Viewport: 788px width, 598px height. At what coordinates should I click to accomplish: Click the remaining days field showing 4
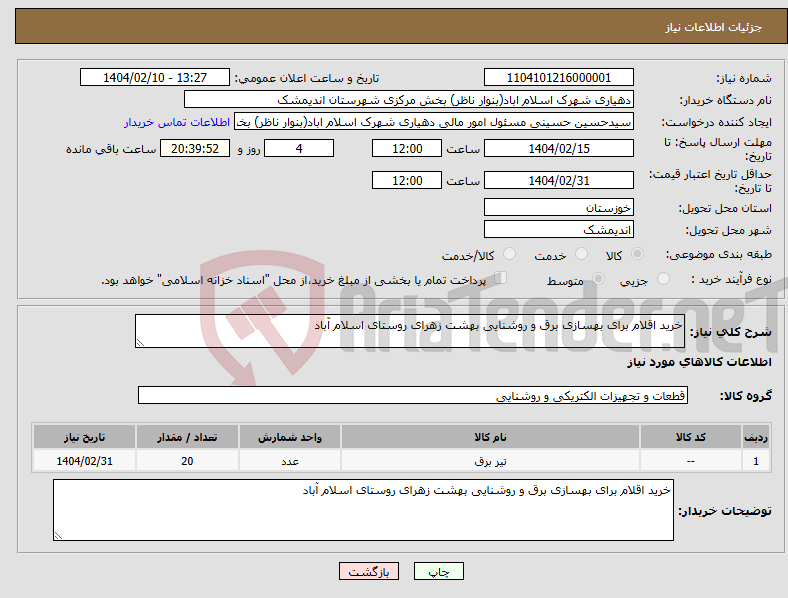coord(299,148)
